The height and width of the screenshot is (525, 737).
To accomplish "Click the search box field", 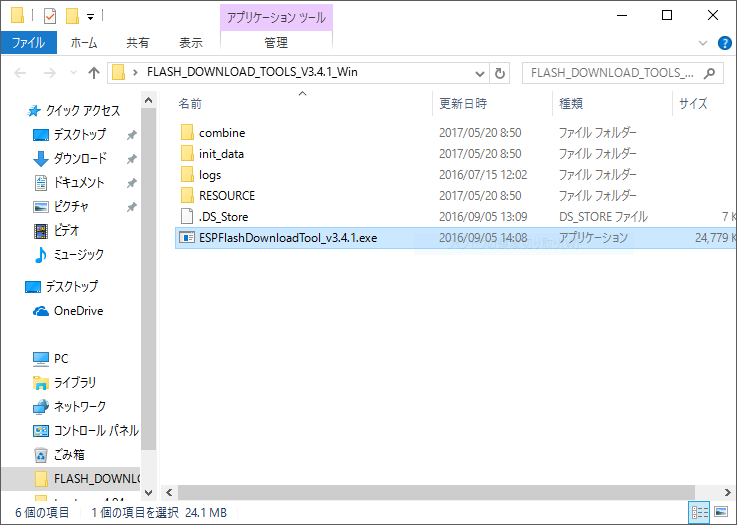I will click(x=623, y=73).
